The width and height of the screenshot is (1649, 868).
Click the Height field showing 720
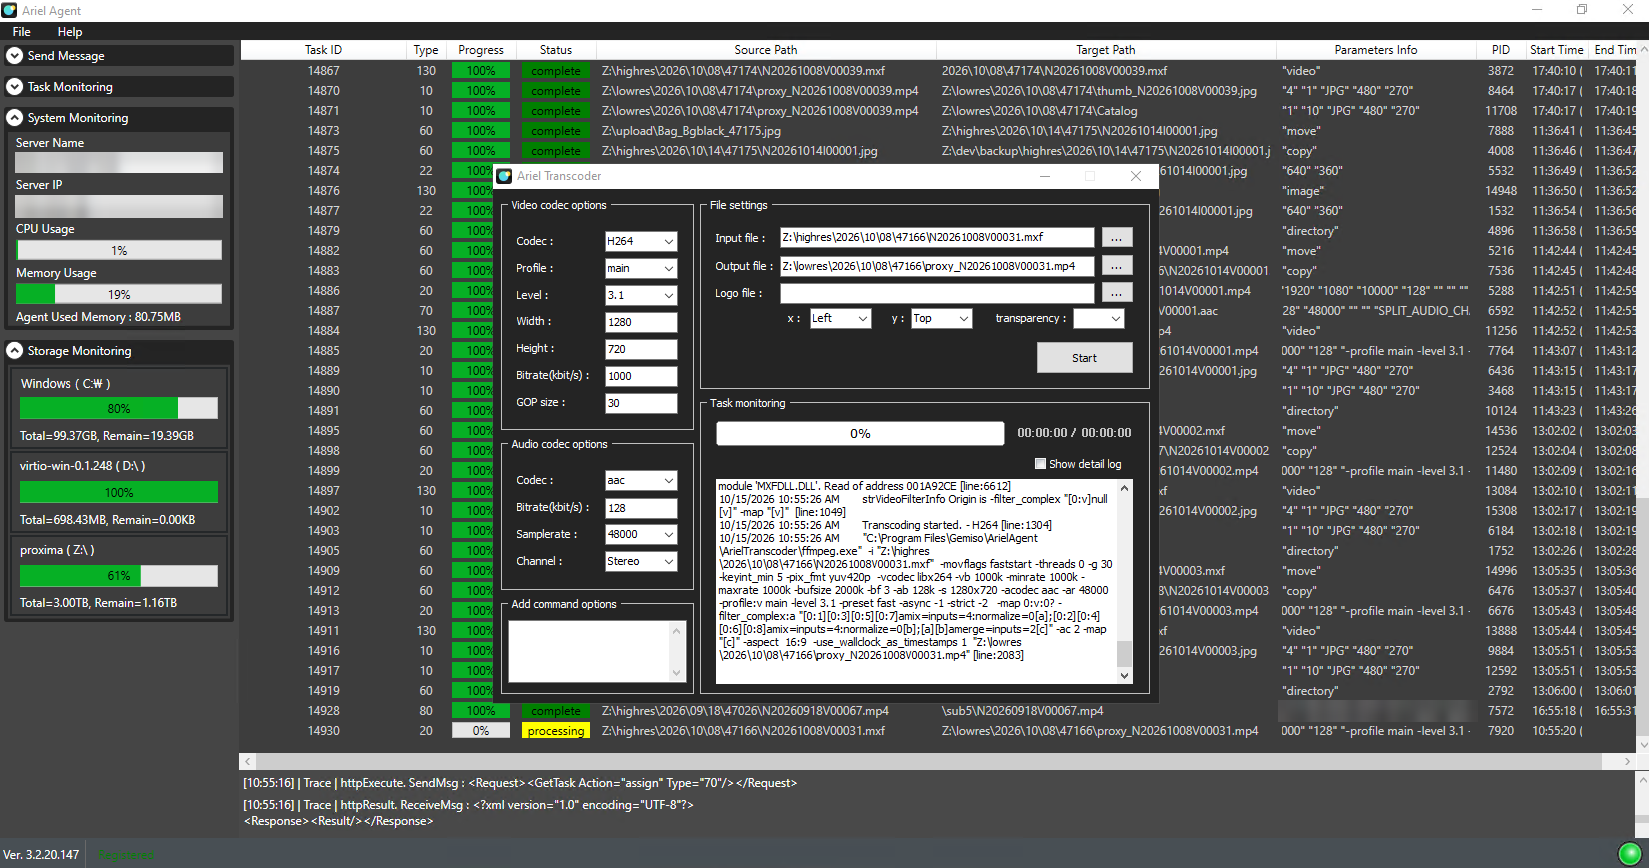pos(641,349)
